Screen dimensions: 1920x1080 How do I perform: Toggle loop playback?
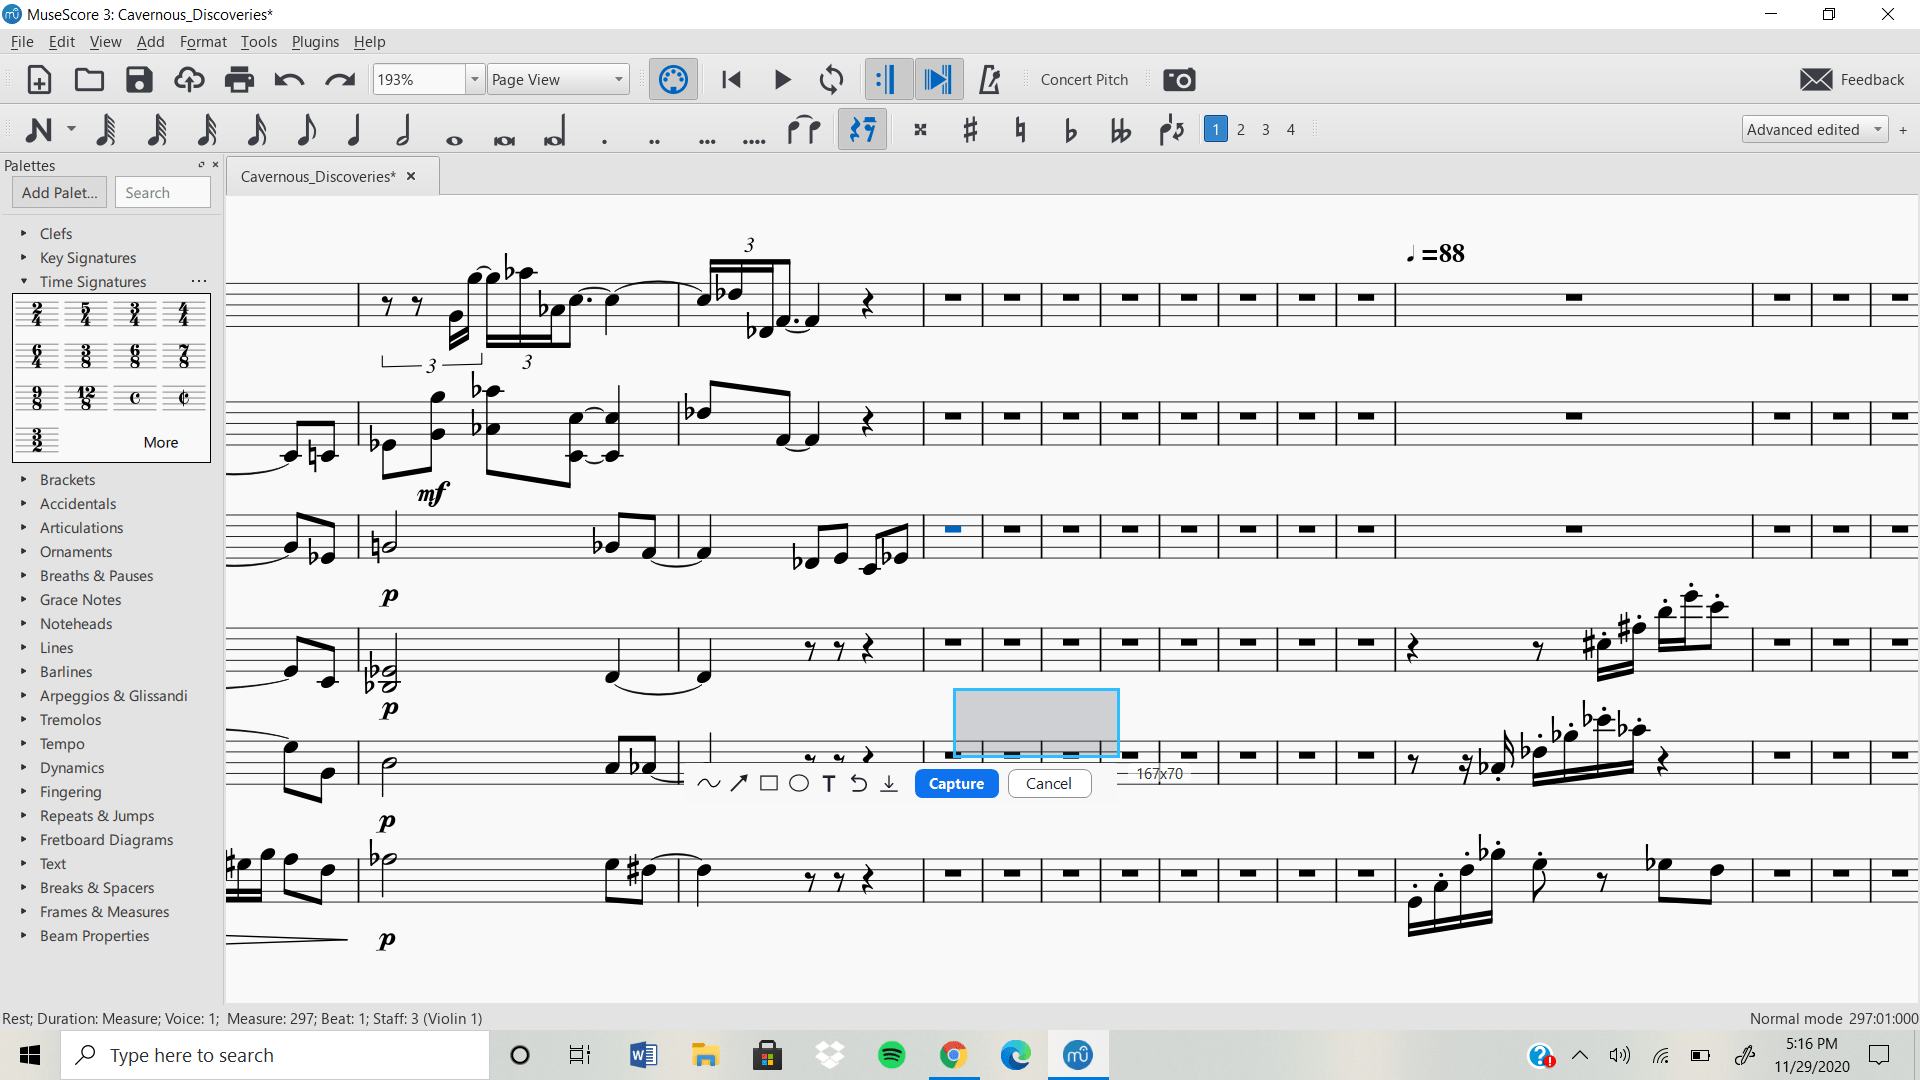pos(831,80)
